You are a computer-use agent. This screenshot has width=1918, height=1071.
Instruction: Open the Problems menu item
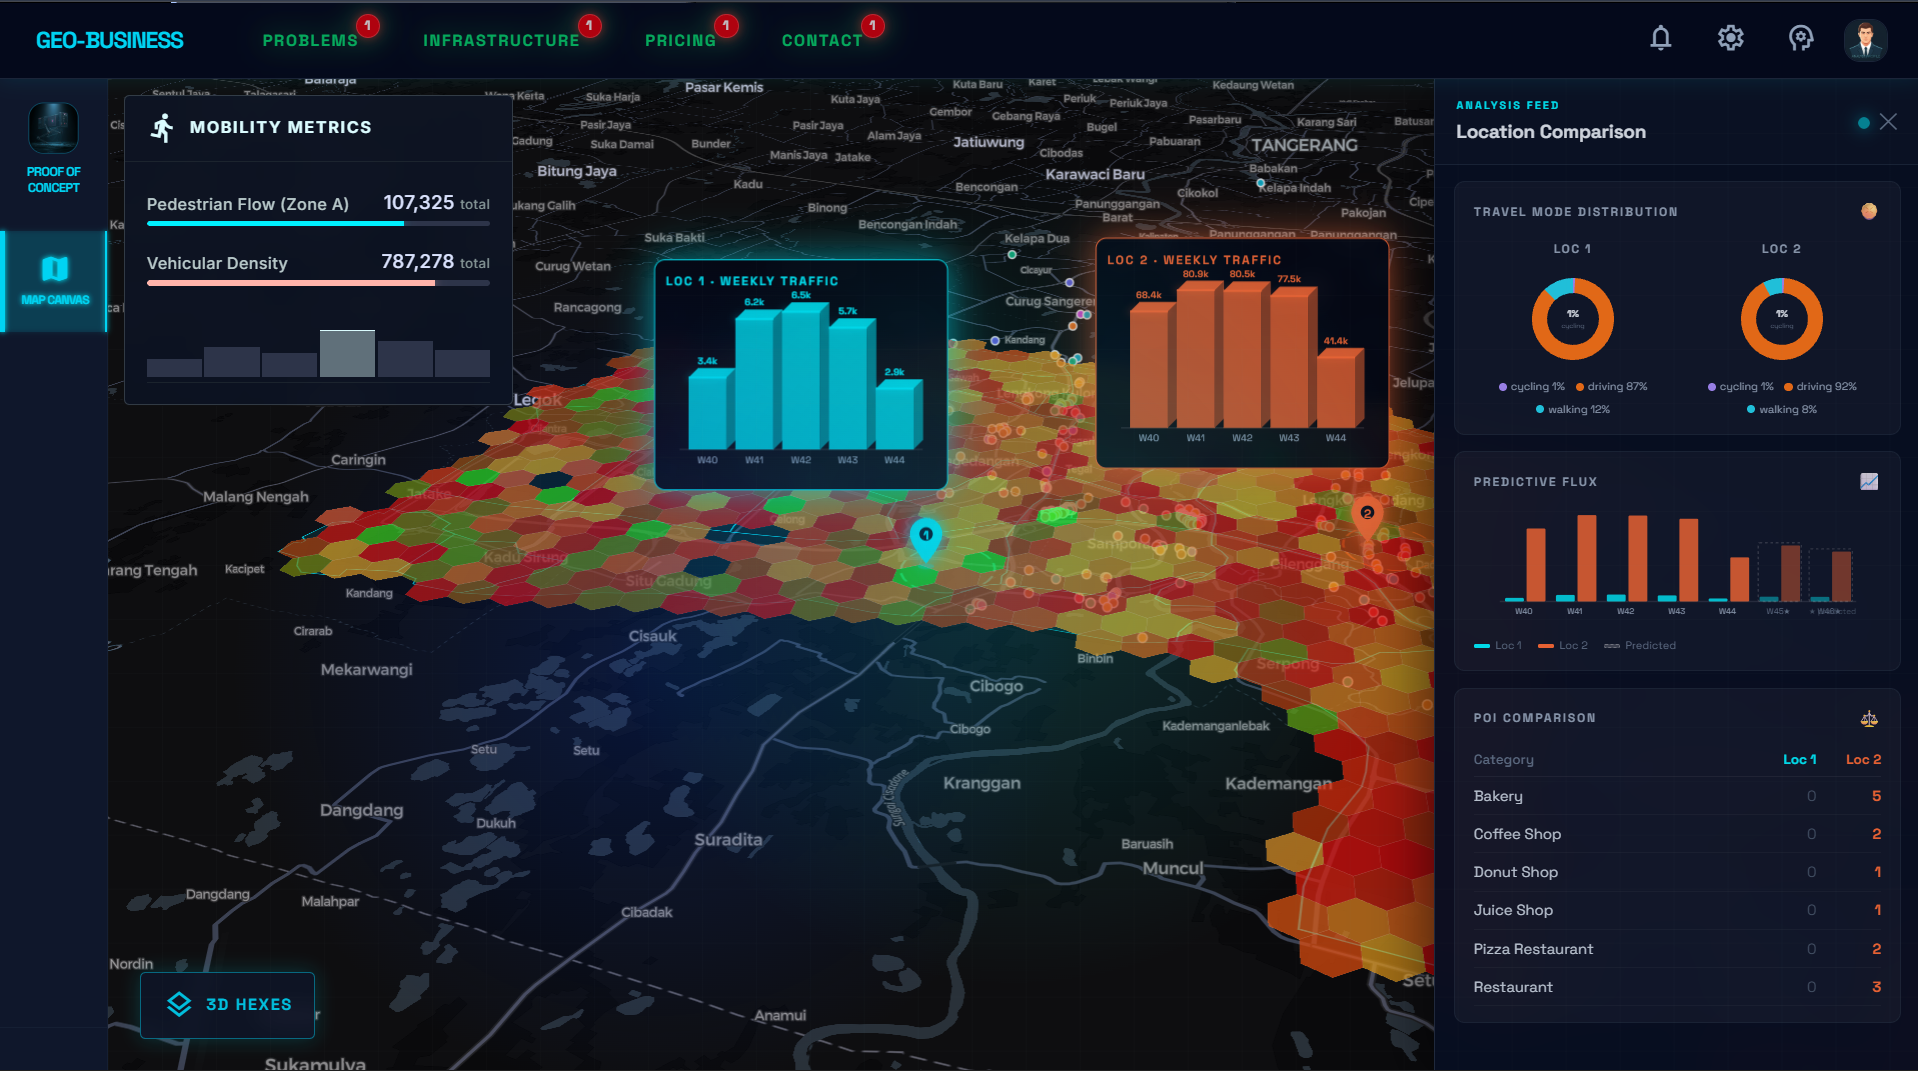click(x=310, y=40)
